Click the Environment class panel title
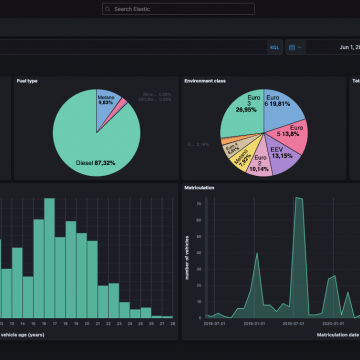The image size is (360, 360). tap(205, 81)
